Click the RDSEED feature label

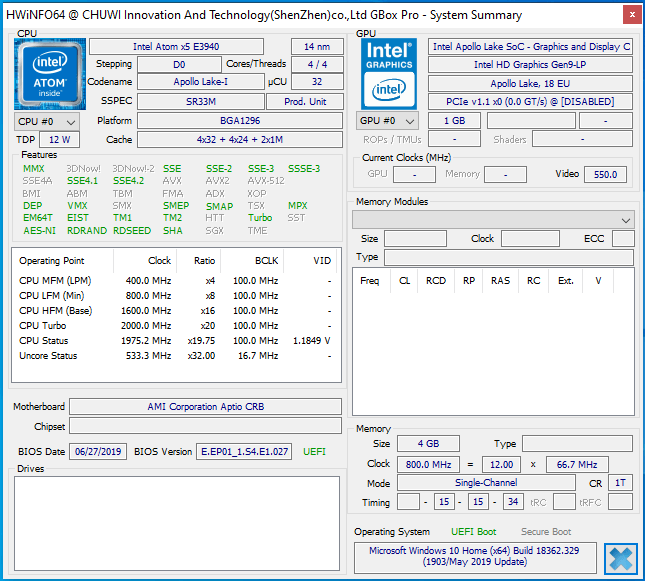(132, 230)
